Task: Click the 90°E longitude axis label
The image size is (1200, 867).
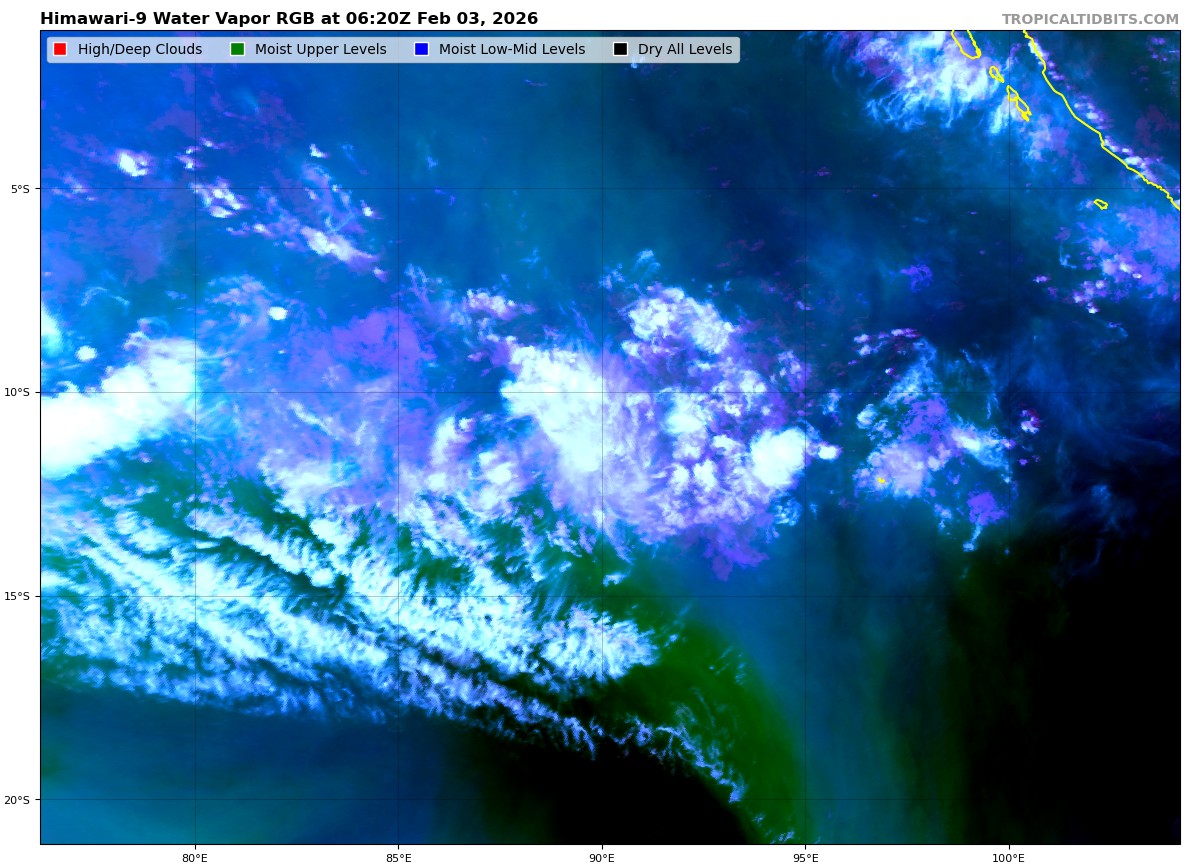Action: [602, 857]
